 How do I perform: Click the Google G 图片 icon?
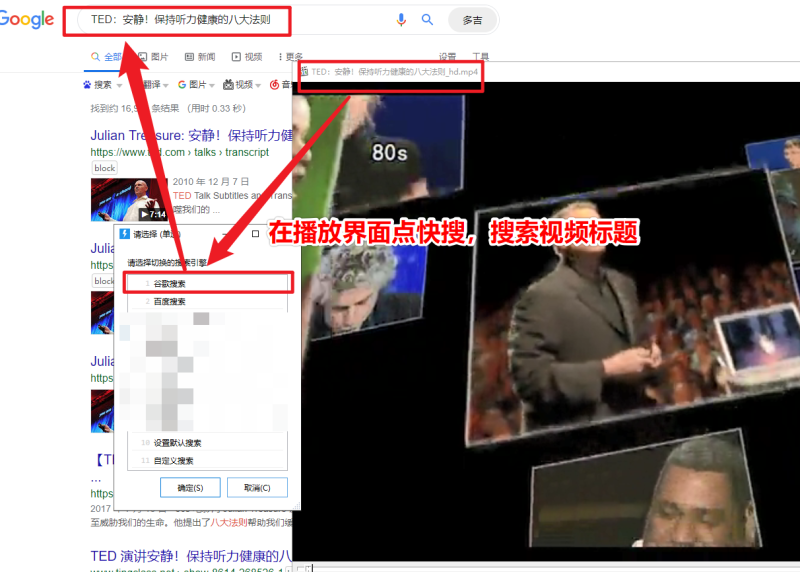point(182,85)
